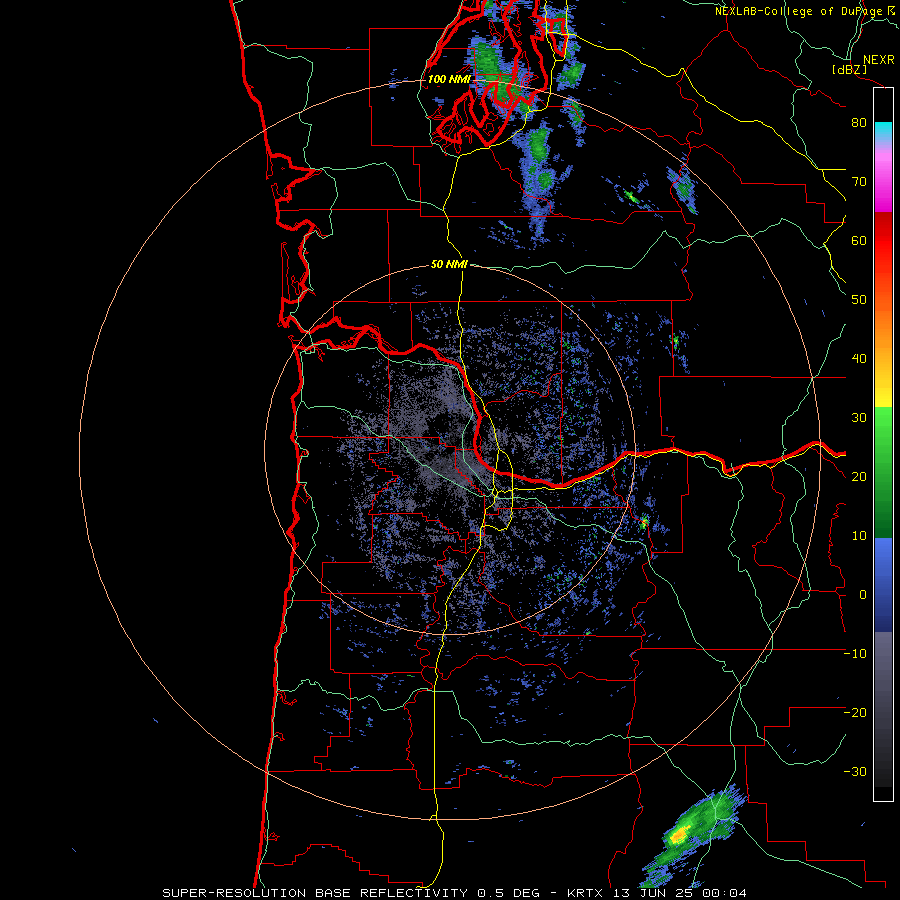900x900 pixels.
Task: Click the "[dBZ]" unit label
Action: tap(849, 69)
